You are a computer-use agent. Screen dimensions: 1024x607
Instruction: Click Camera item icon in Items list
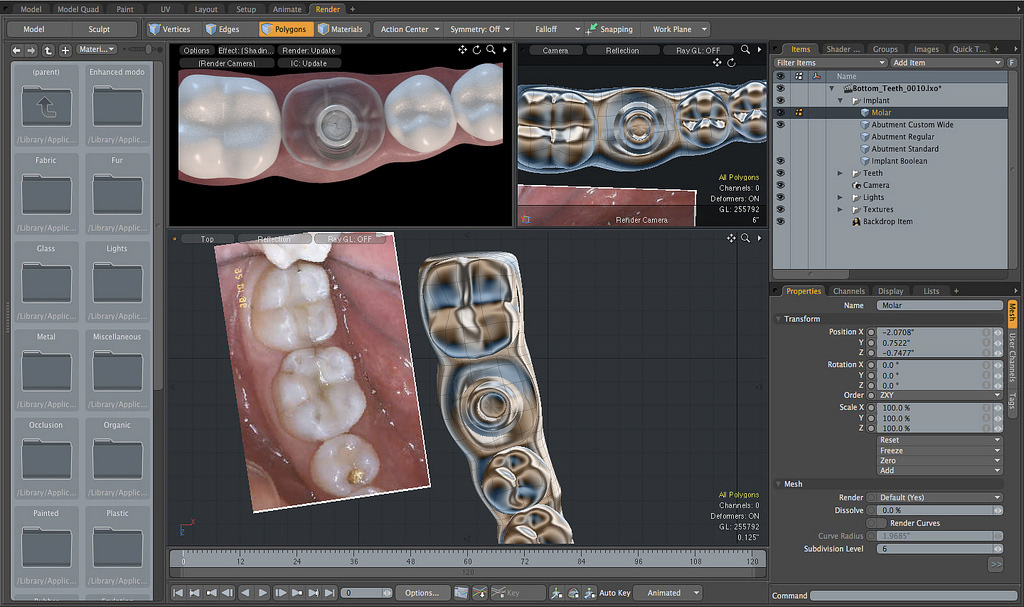(x=856, y=185)
